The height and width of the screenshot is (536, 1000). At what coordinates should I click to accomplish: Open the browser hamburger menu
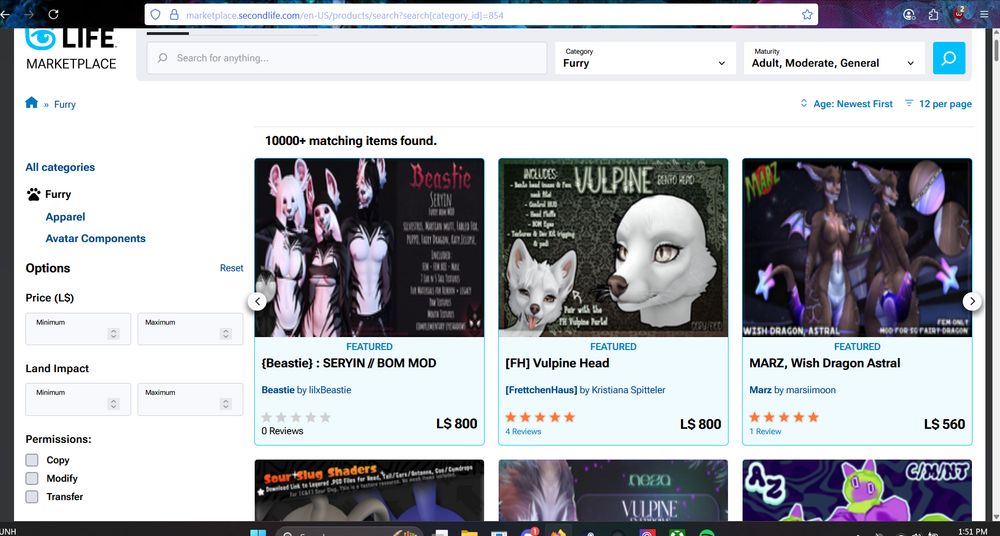(x=985, y=14)
